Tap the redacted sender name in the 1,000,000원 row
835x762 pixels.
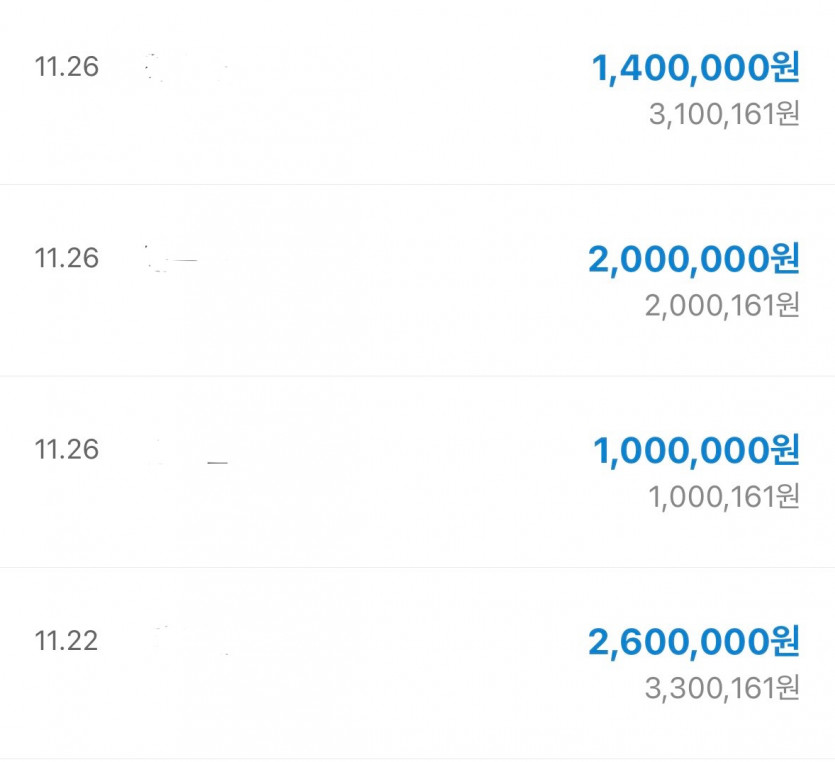[x=190, y=460]
